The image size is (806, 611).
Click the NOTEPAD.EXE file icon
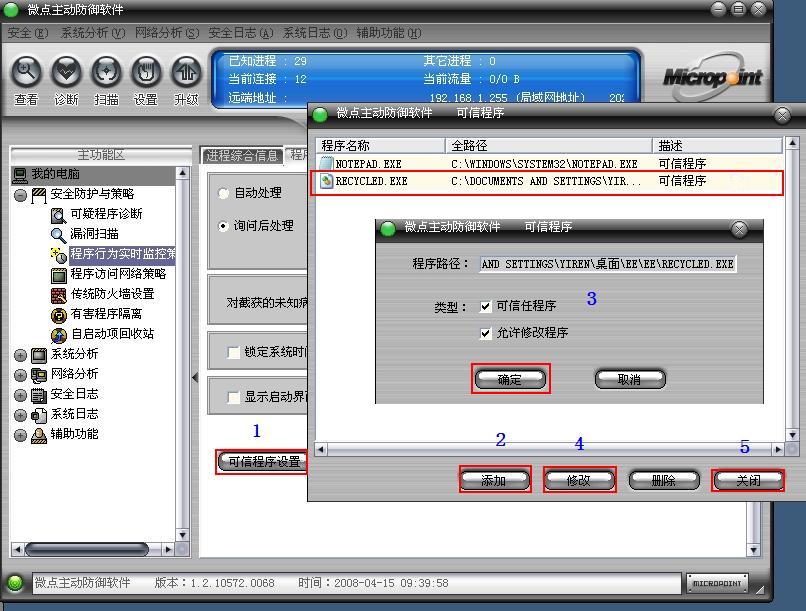point(326,164)
